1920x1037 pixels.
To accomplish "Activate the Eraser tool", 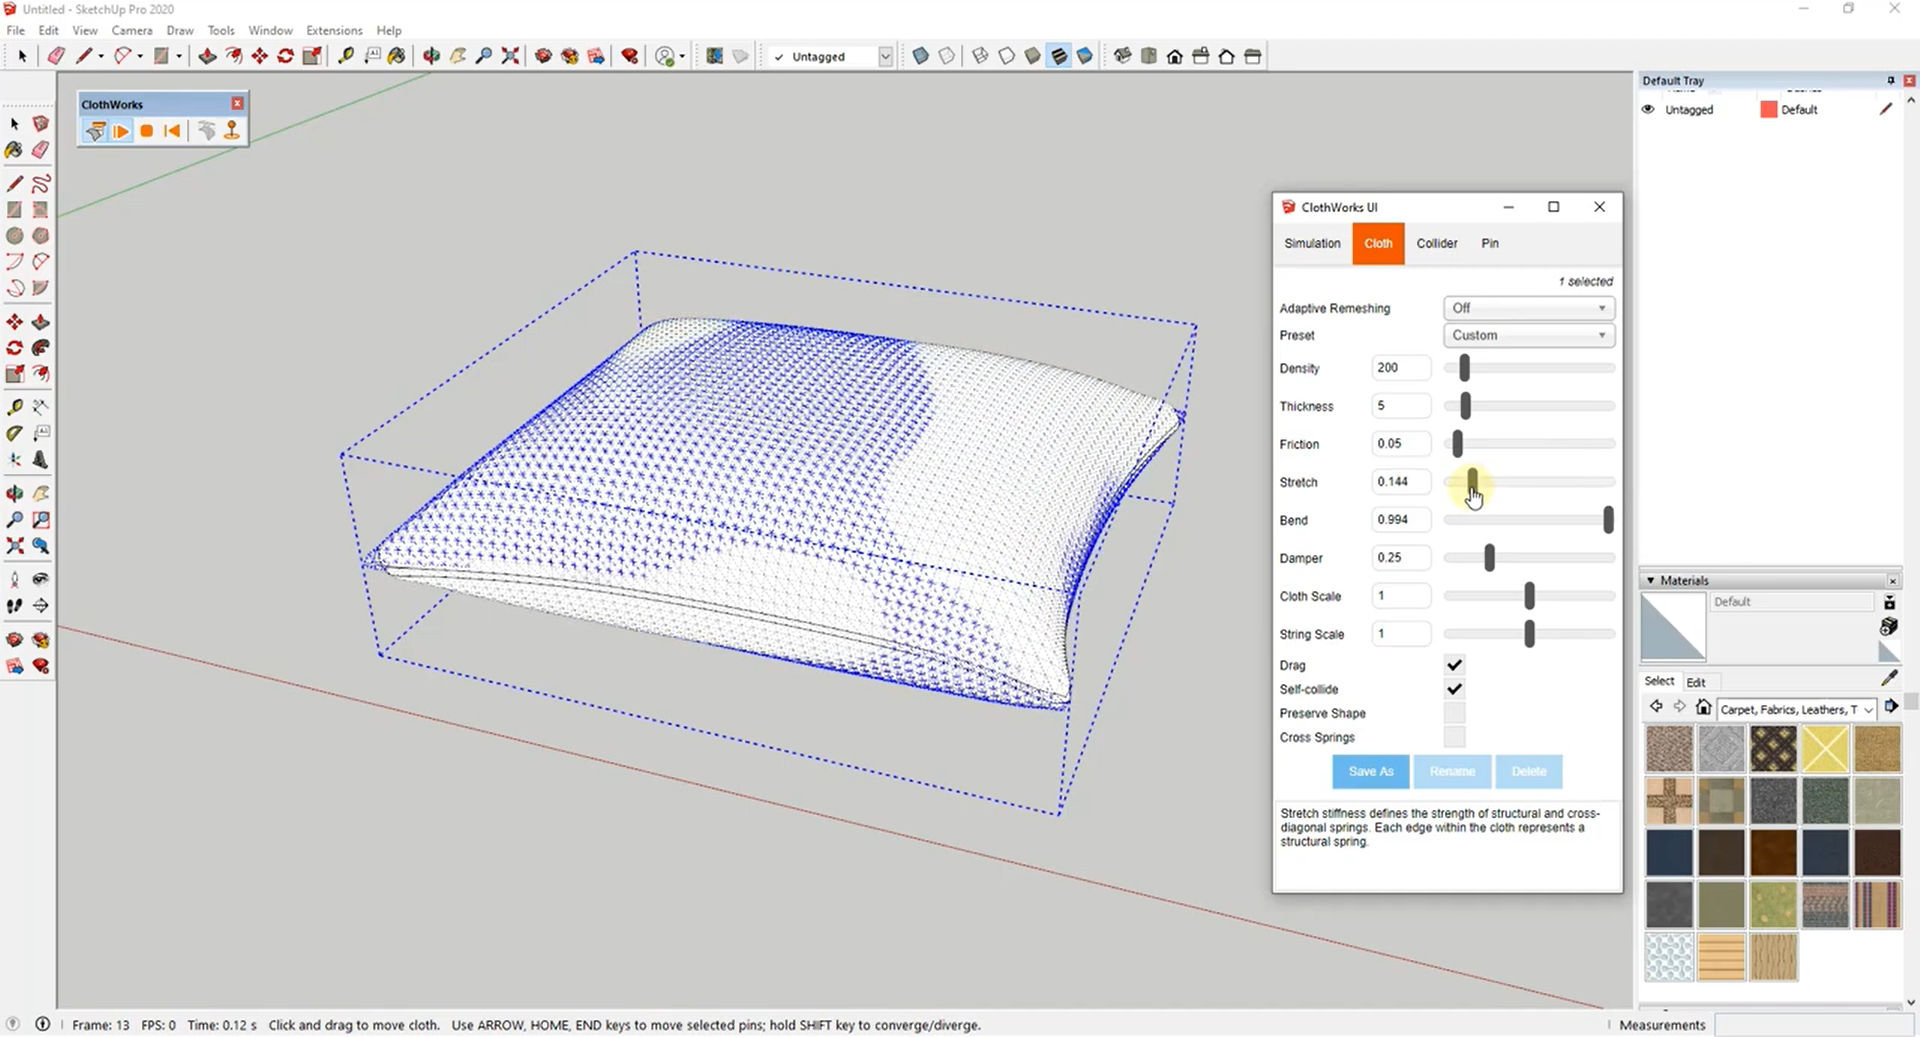I will tap(41, 149).
